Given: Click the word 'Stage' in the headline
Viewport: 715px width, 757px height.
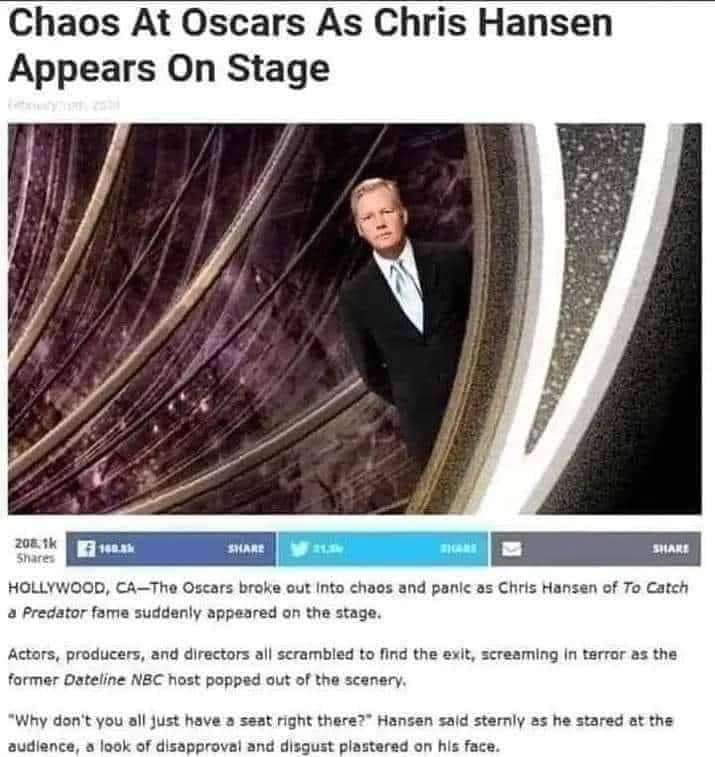Looking at the screenshot, I should coord(278,68).
